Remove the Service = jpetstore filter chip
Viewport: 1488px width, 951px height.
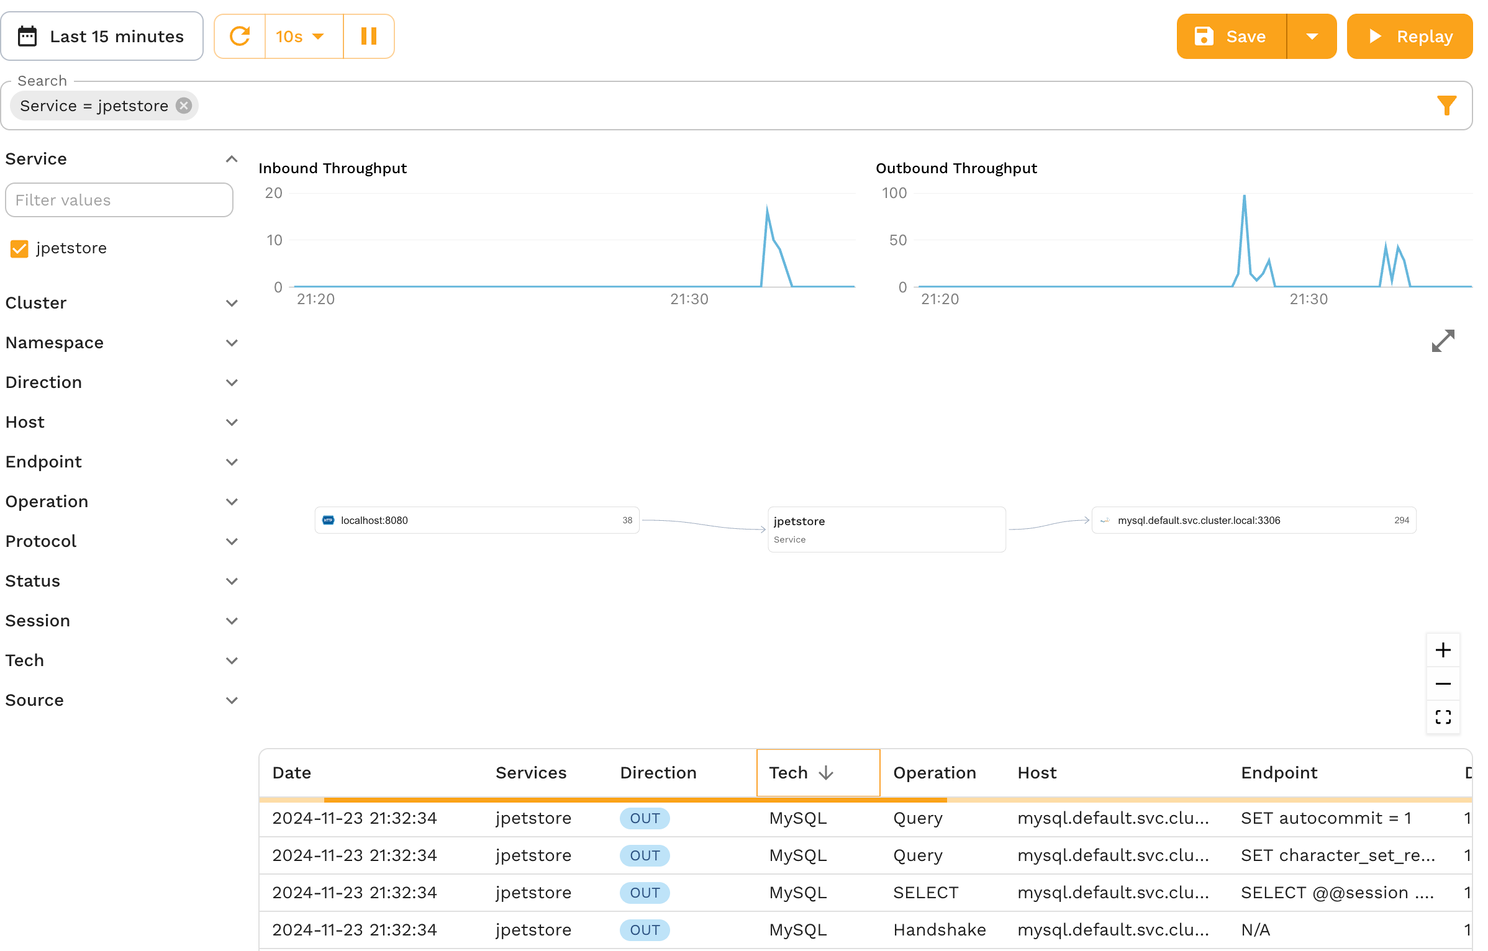pyautogui.click(x=184, y=106)
